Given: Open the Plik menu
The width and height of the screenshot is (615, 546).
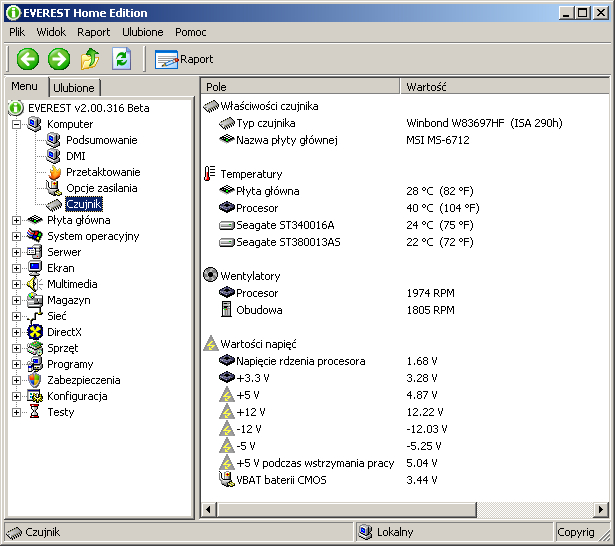Looking at the screenshot, I should pyautogui.click(x=17, y=32).
